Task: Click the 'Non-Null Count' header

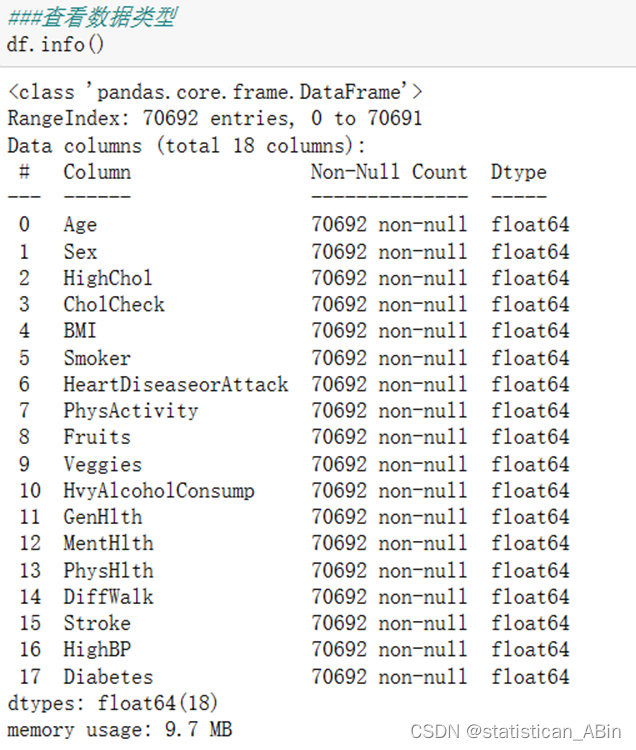Action: coord(388,172)
